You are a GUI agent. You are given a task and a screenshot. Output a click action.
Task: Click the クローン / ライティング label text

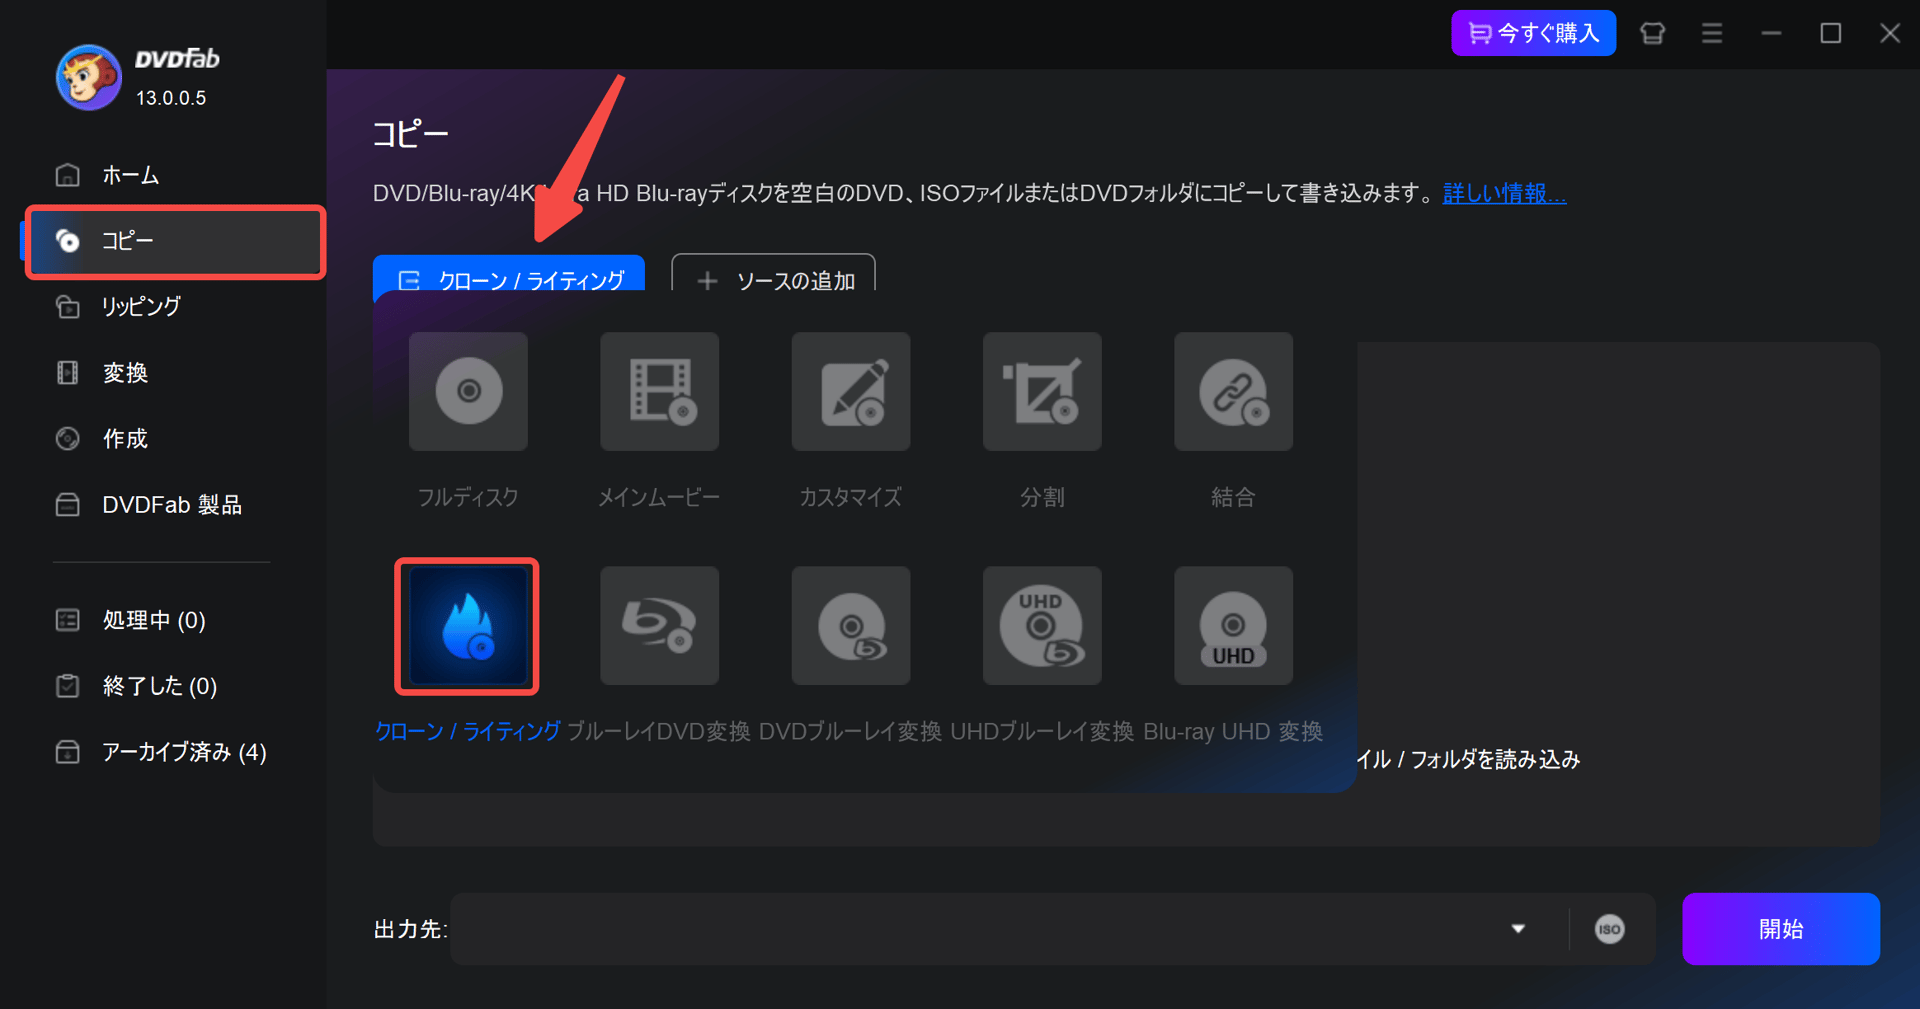coord(467,732)
